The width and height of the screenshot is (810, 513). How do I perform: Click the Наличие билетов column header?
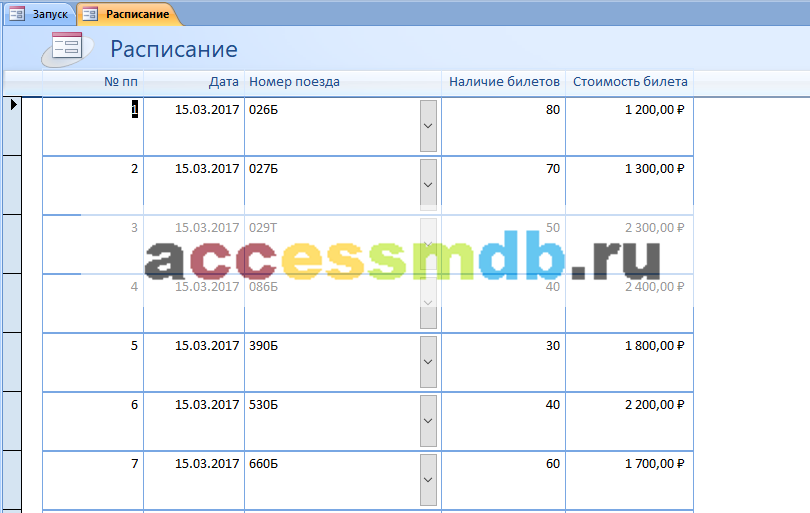504,82
